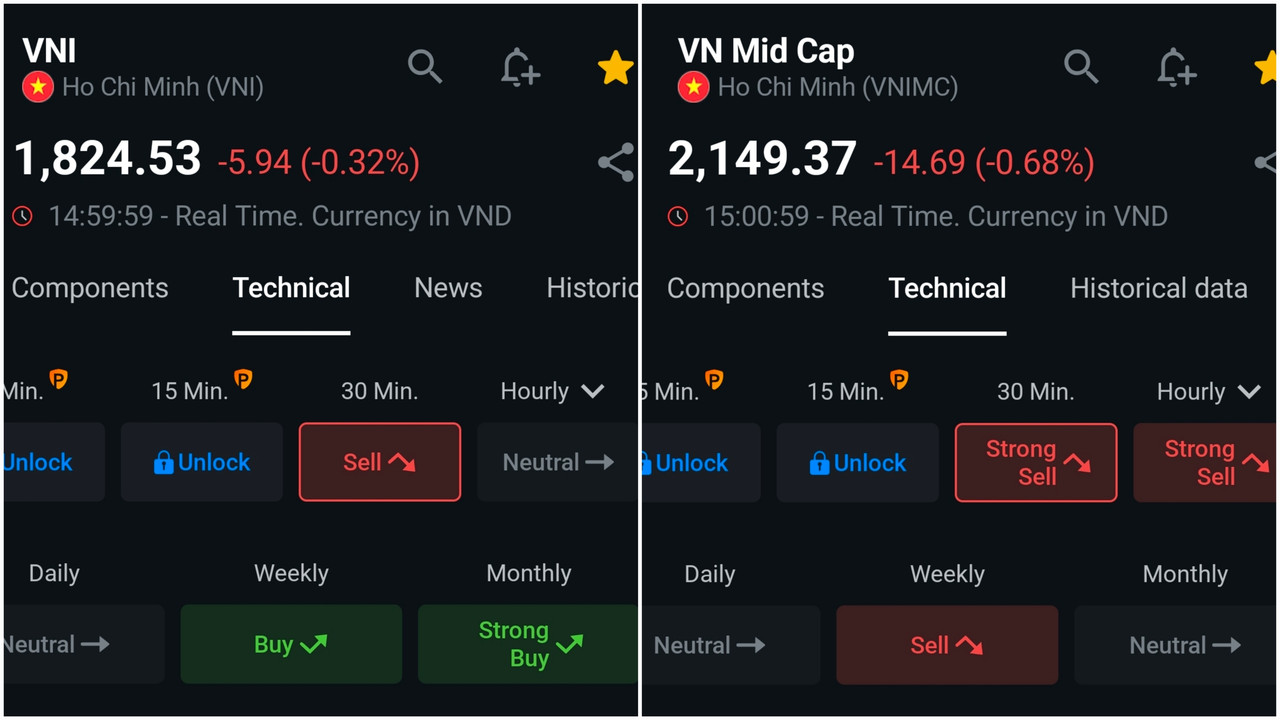Tap the clock icon next to 14:59:59
Viewport: 1280px width, 720px height.
point(23,216)
